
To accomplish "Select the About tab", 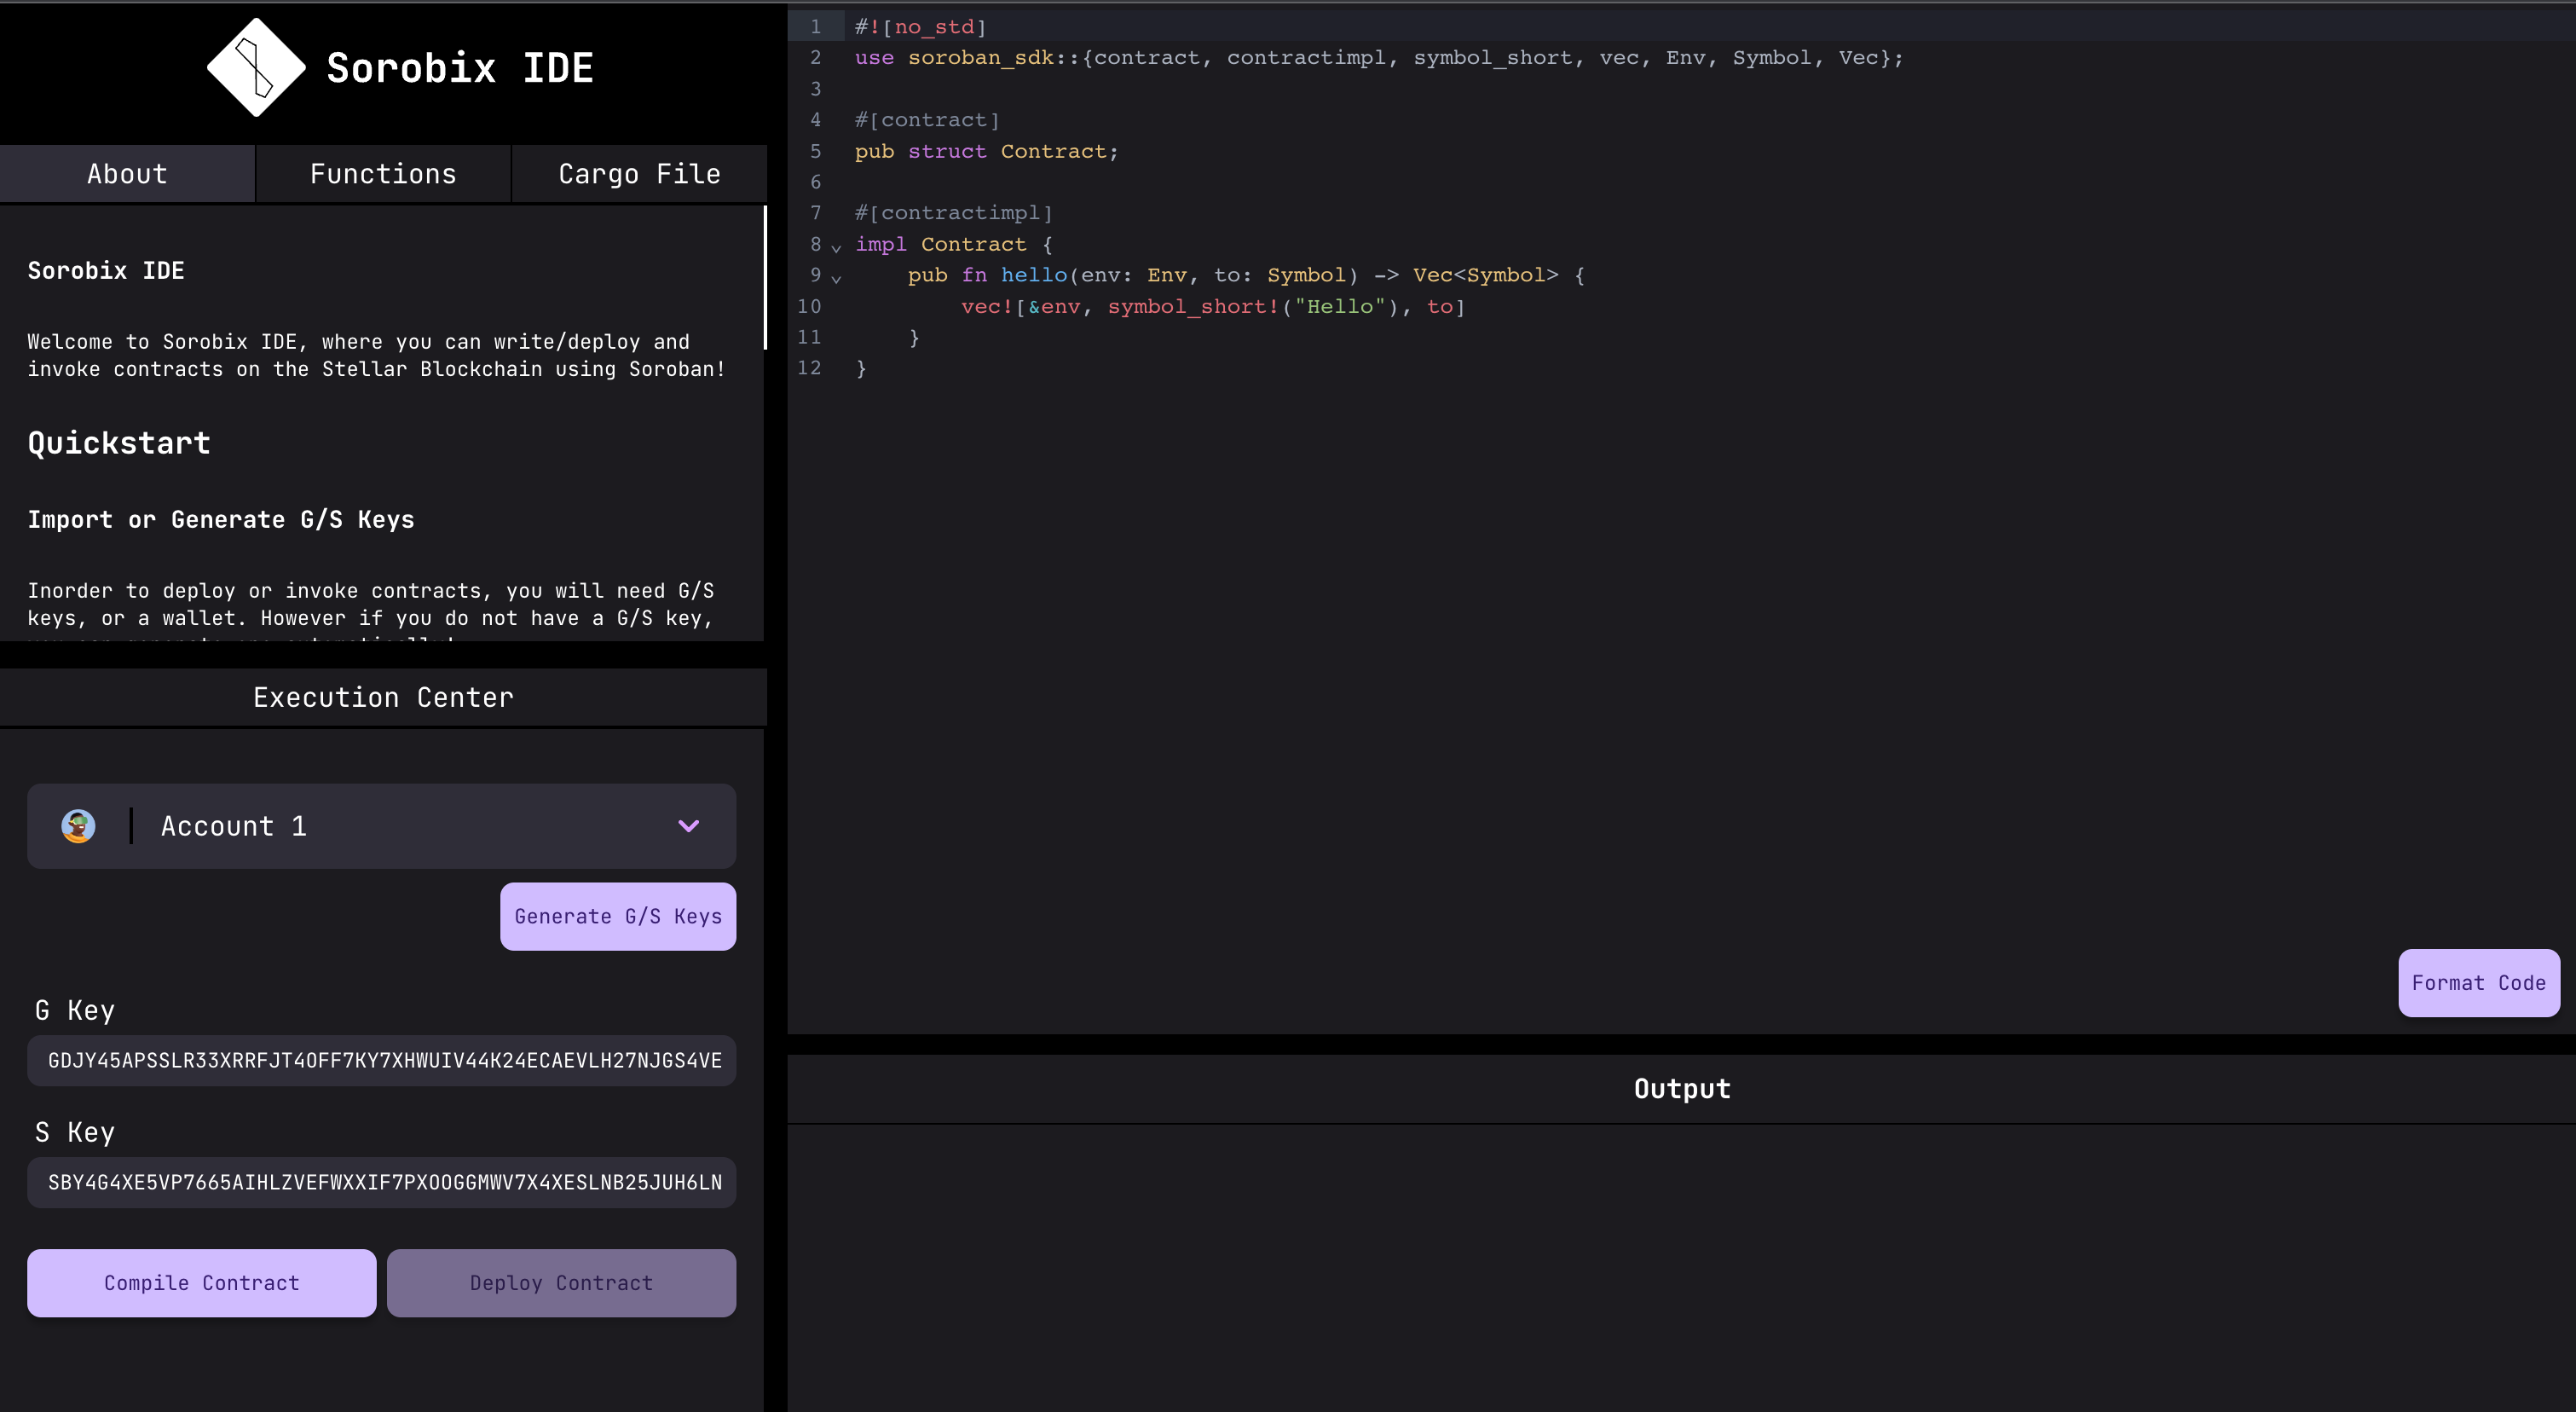I will (127, 173).
